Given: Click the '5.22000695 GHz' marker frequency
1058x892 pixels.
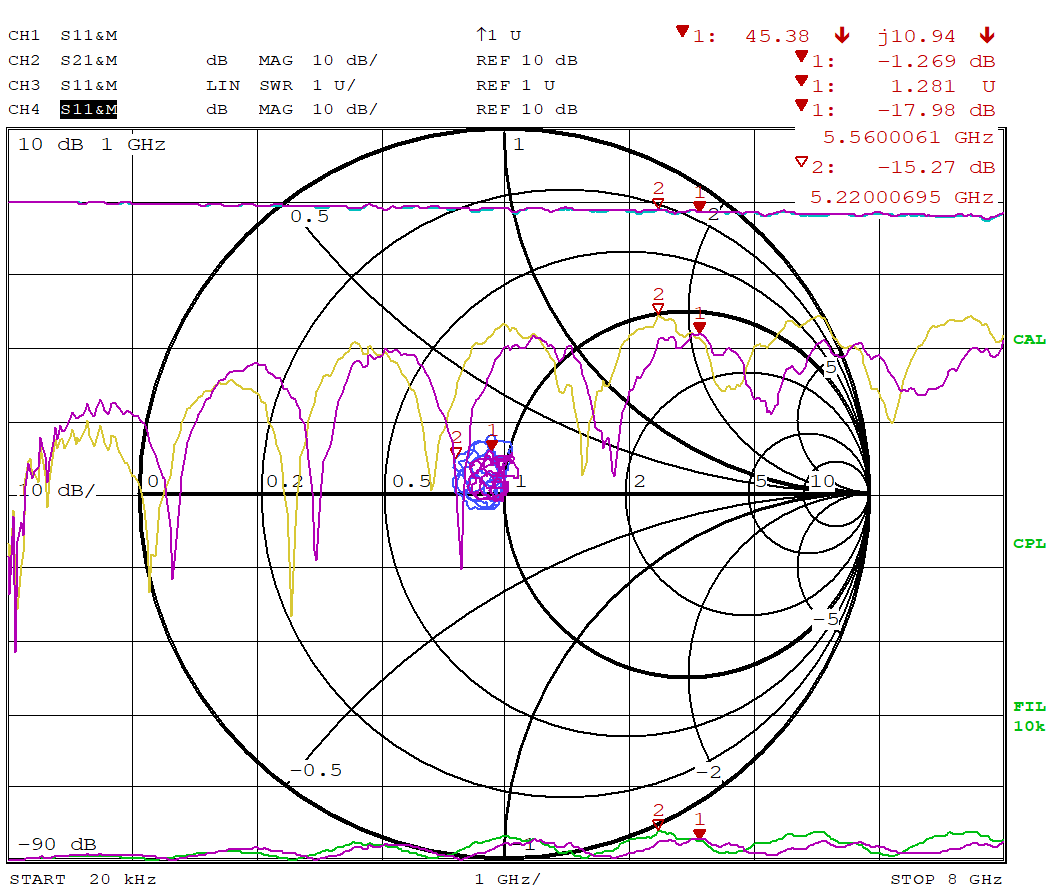Looking at the screenshot, I should coord(902,197).
